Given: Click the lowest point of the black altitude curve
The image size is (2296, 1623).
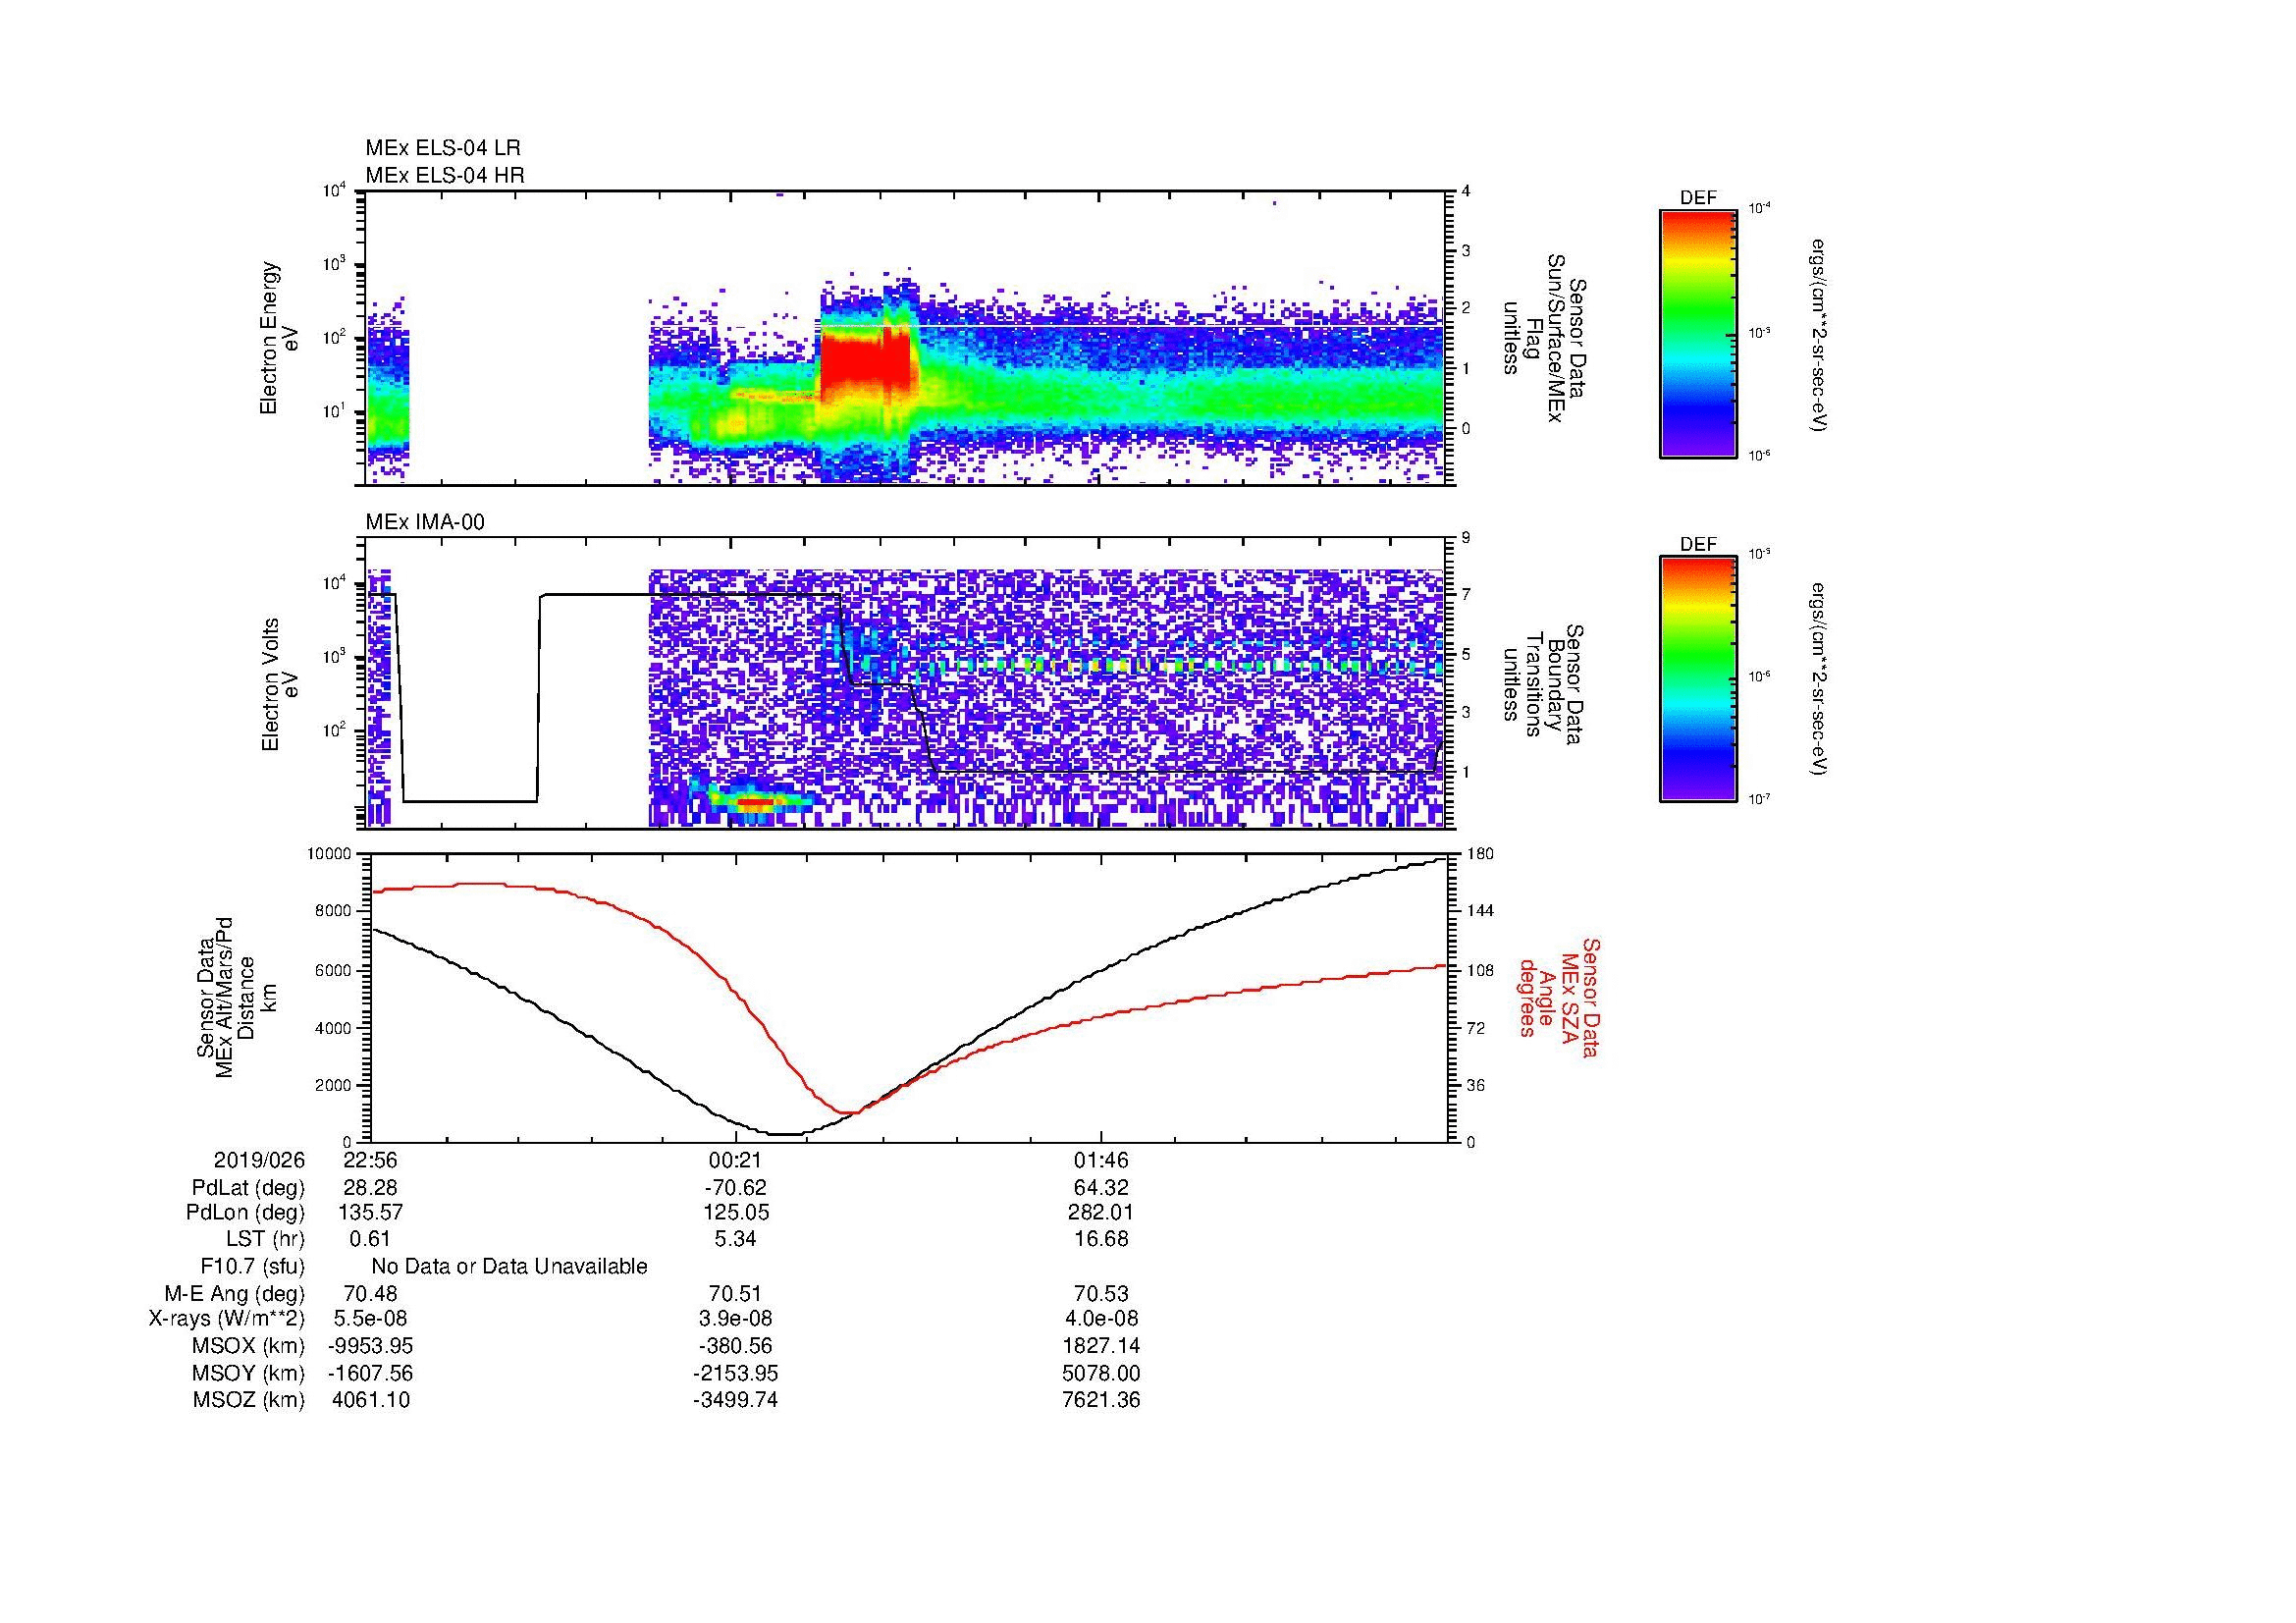Looking at the screenshot, I should tap(785, 1134).
